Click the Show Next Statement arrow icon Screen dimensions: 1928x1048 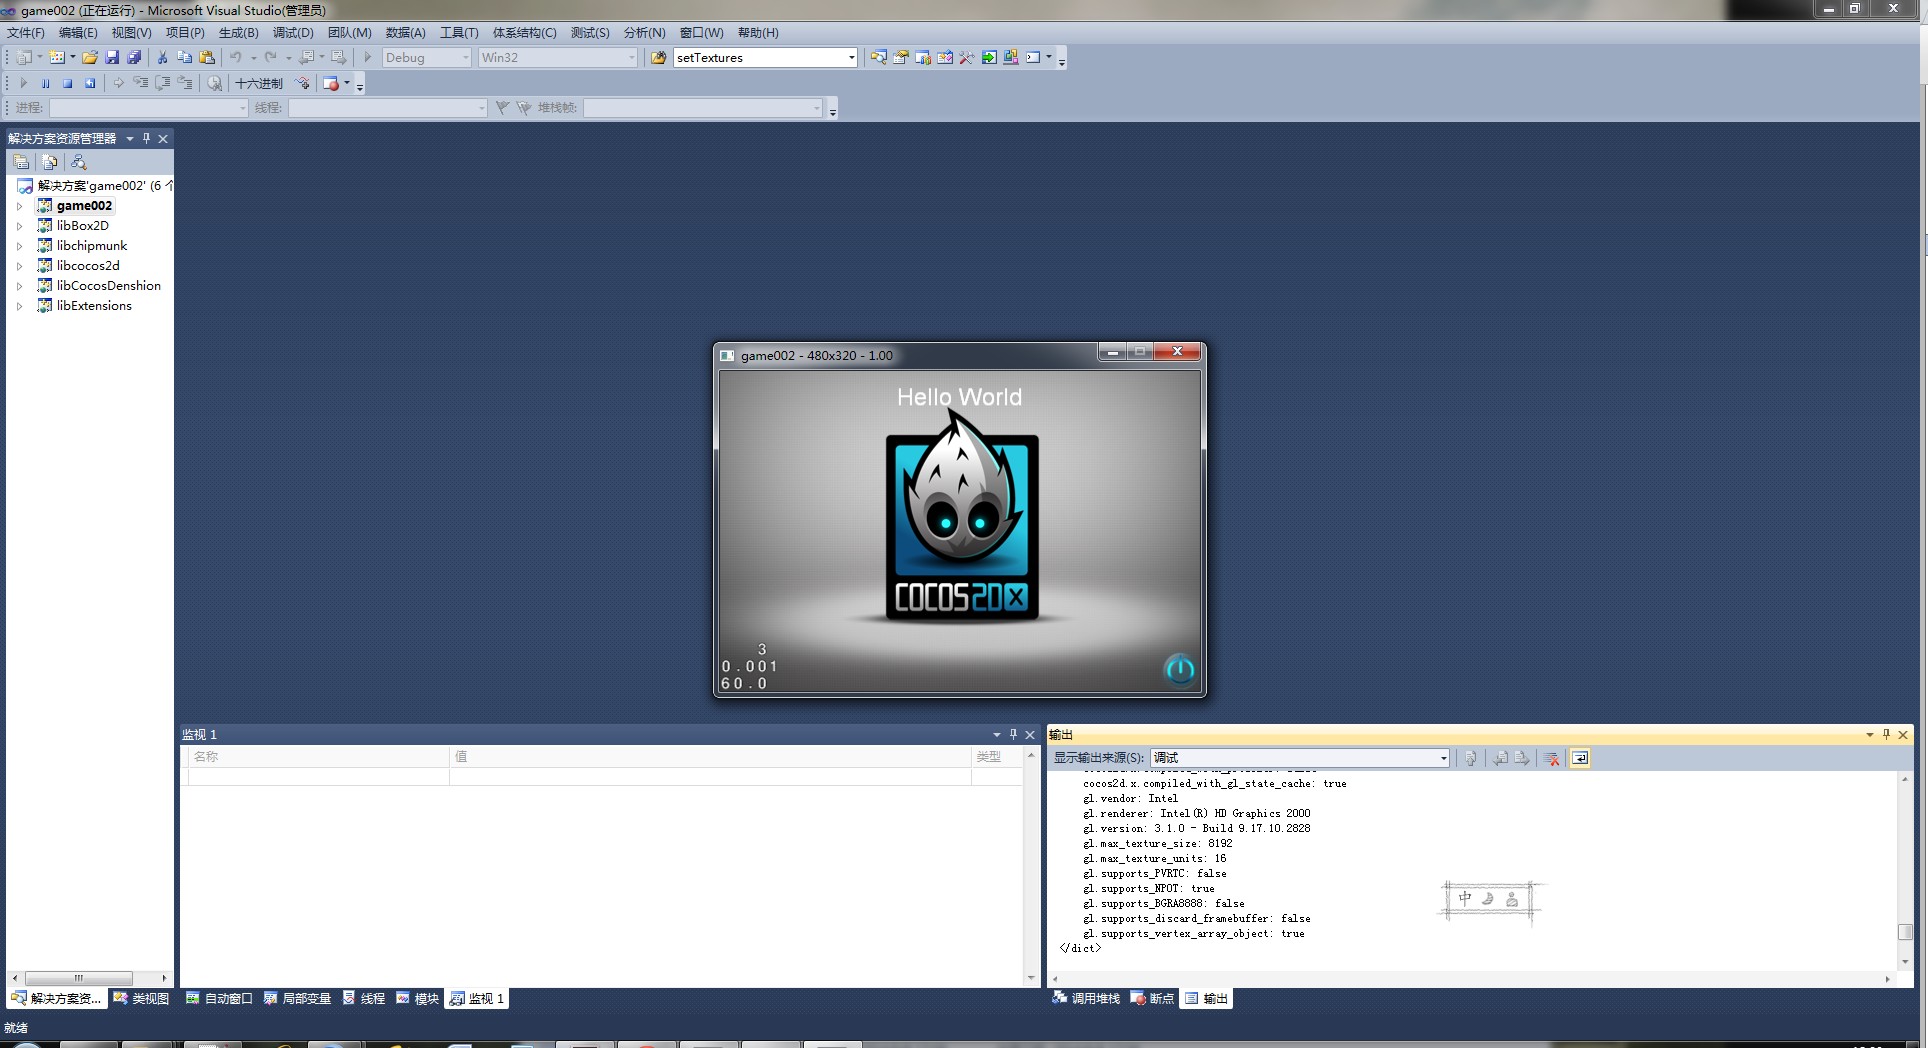point(118,83)
